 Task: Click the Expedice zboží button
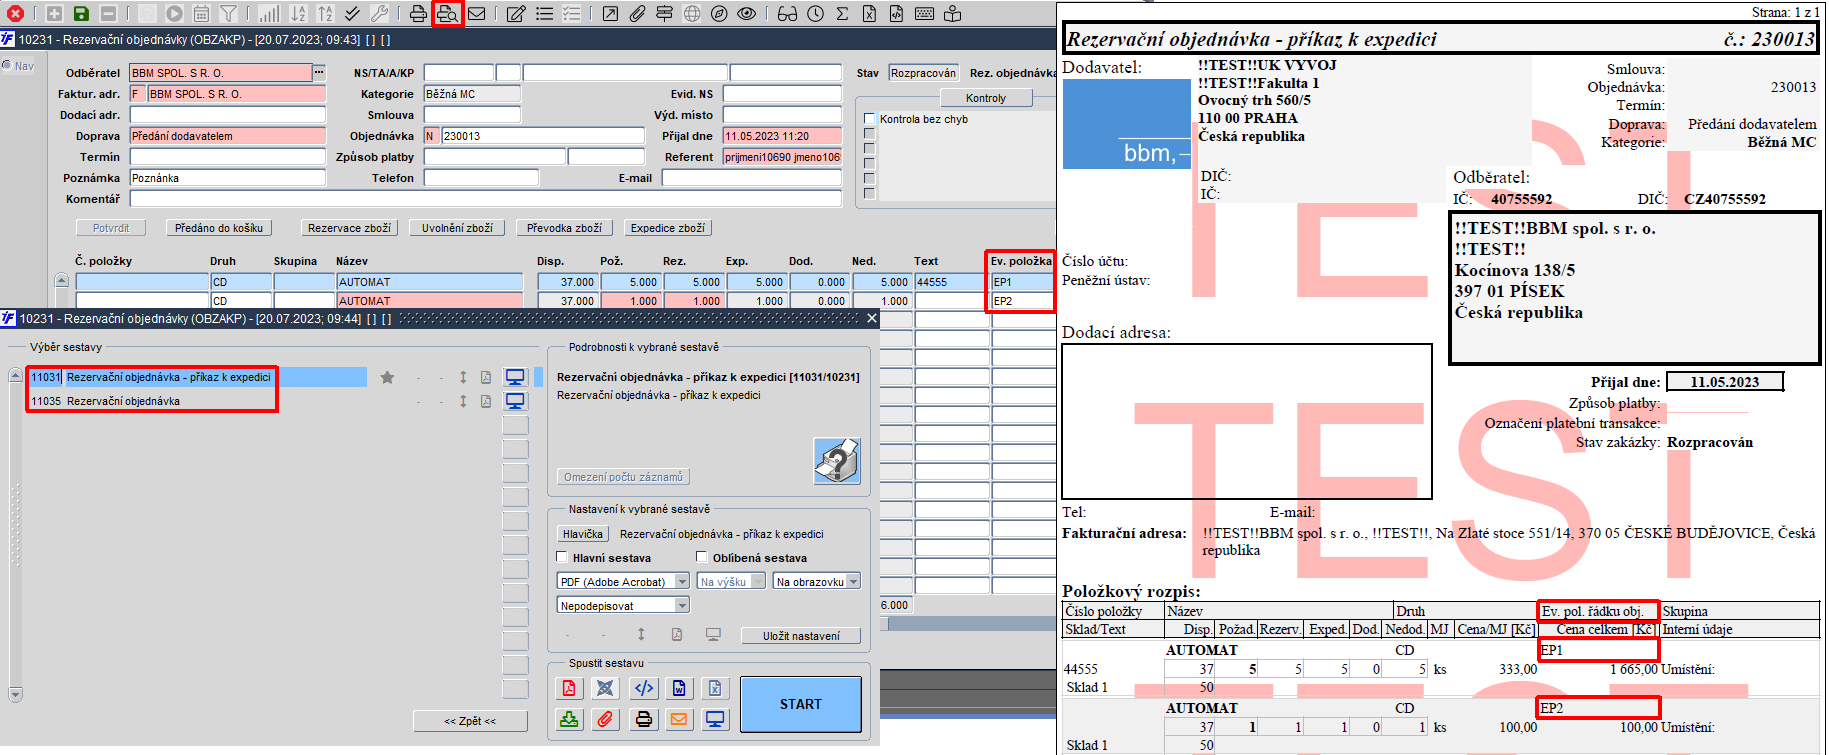coord(667,228)
